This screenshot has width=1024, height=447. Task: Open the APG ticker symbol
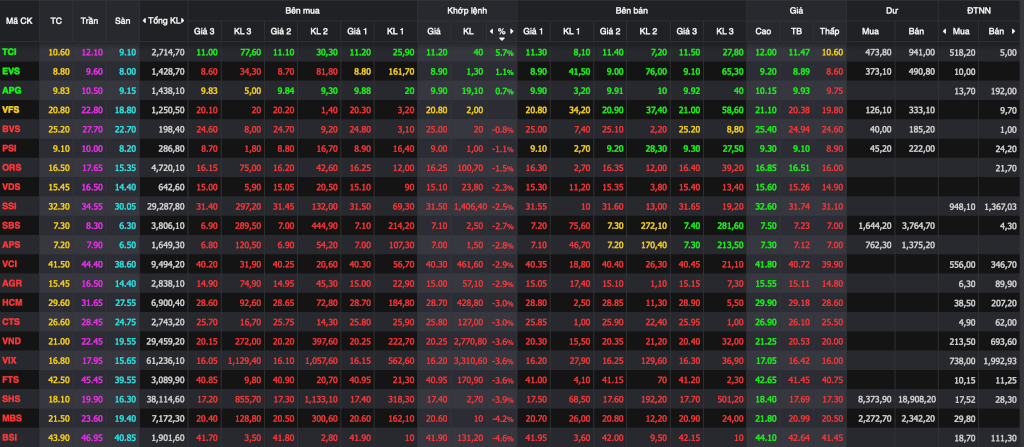tap(11, 90)
